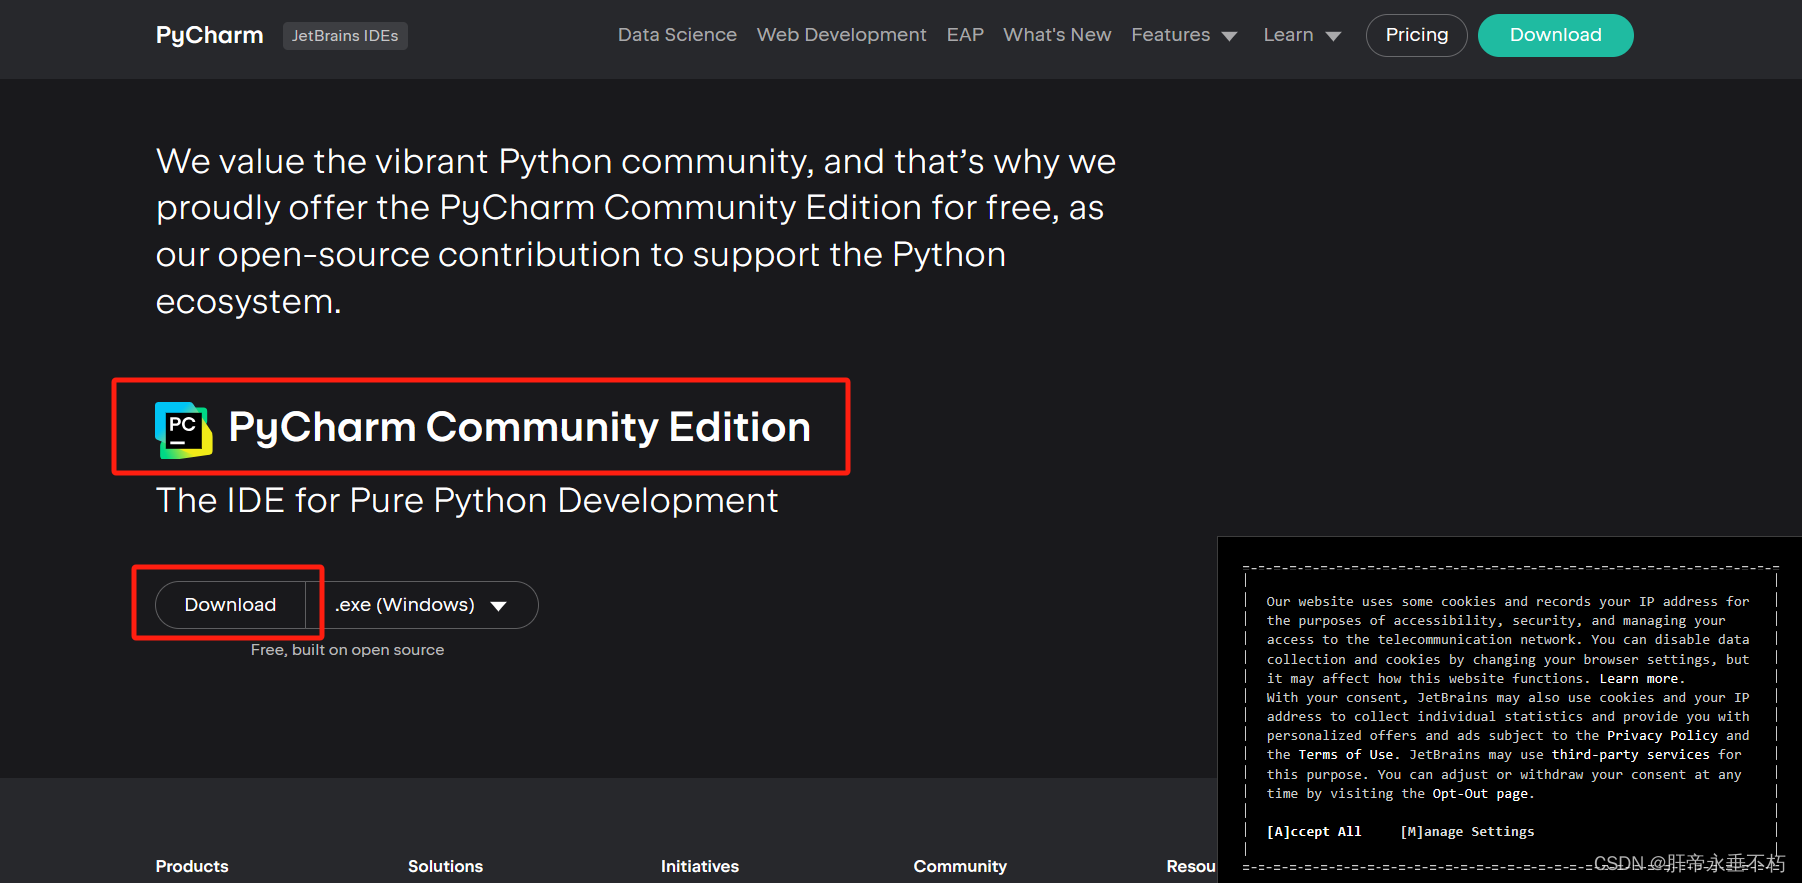Open the JetBrains IDEs badge
The image size is (1802, 883).
pos(345,36)
